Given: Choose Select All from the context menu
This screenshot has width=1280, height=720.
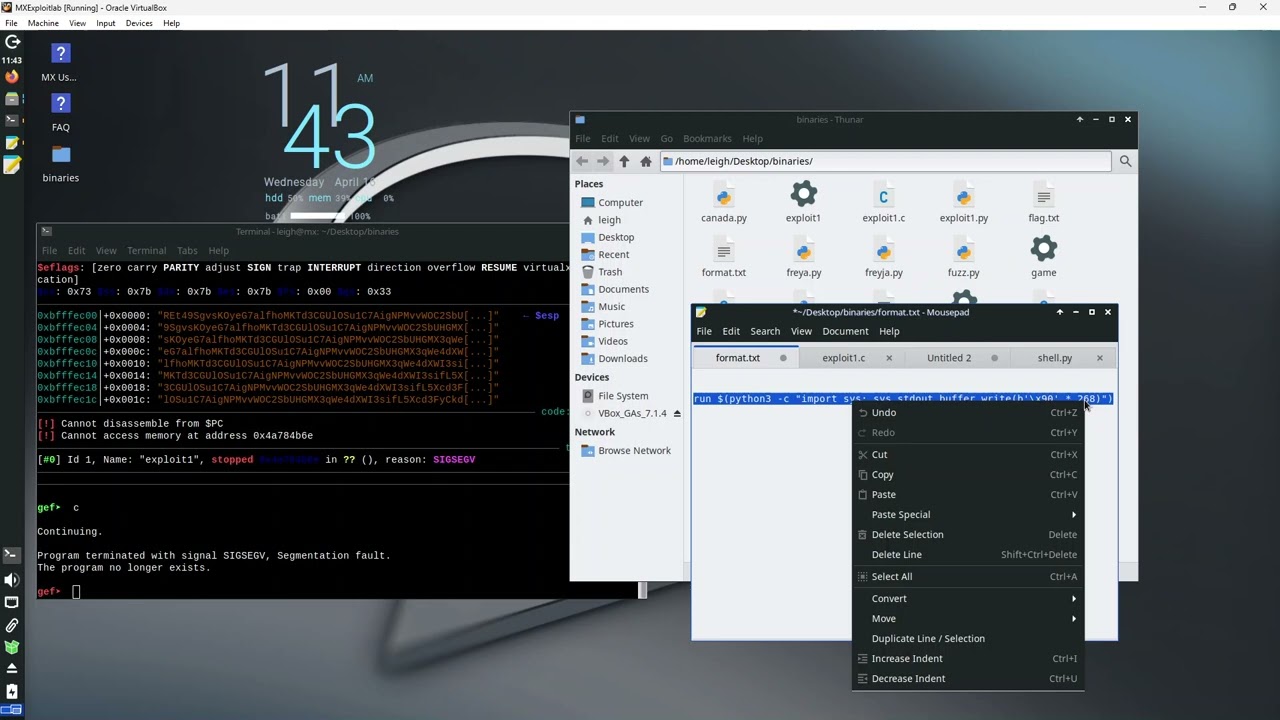Looking at the screenshot, I should [x=968, y=576].
